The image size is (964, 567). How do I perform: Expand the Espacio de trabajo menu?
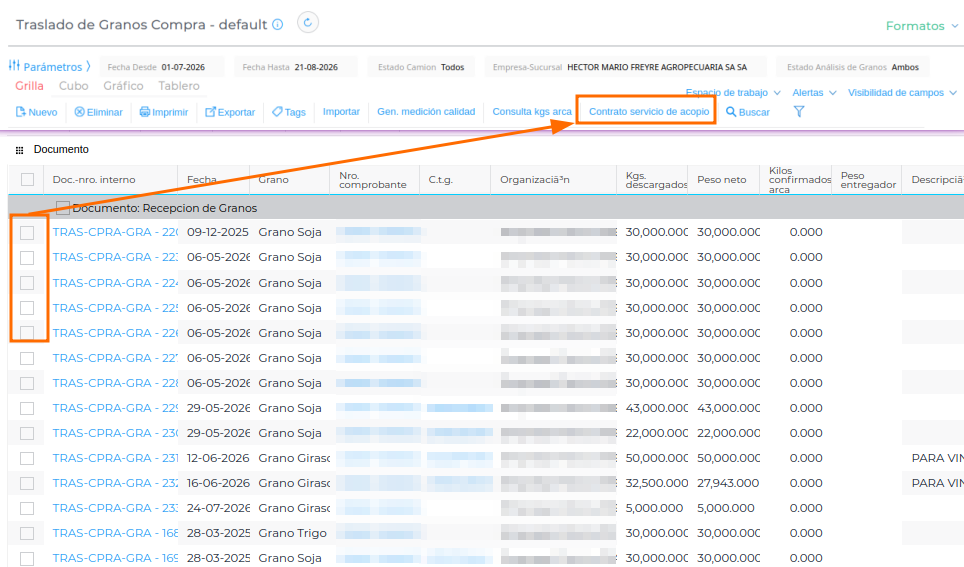tap(733, 92)
